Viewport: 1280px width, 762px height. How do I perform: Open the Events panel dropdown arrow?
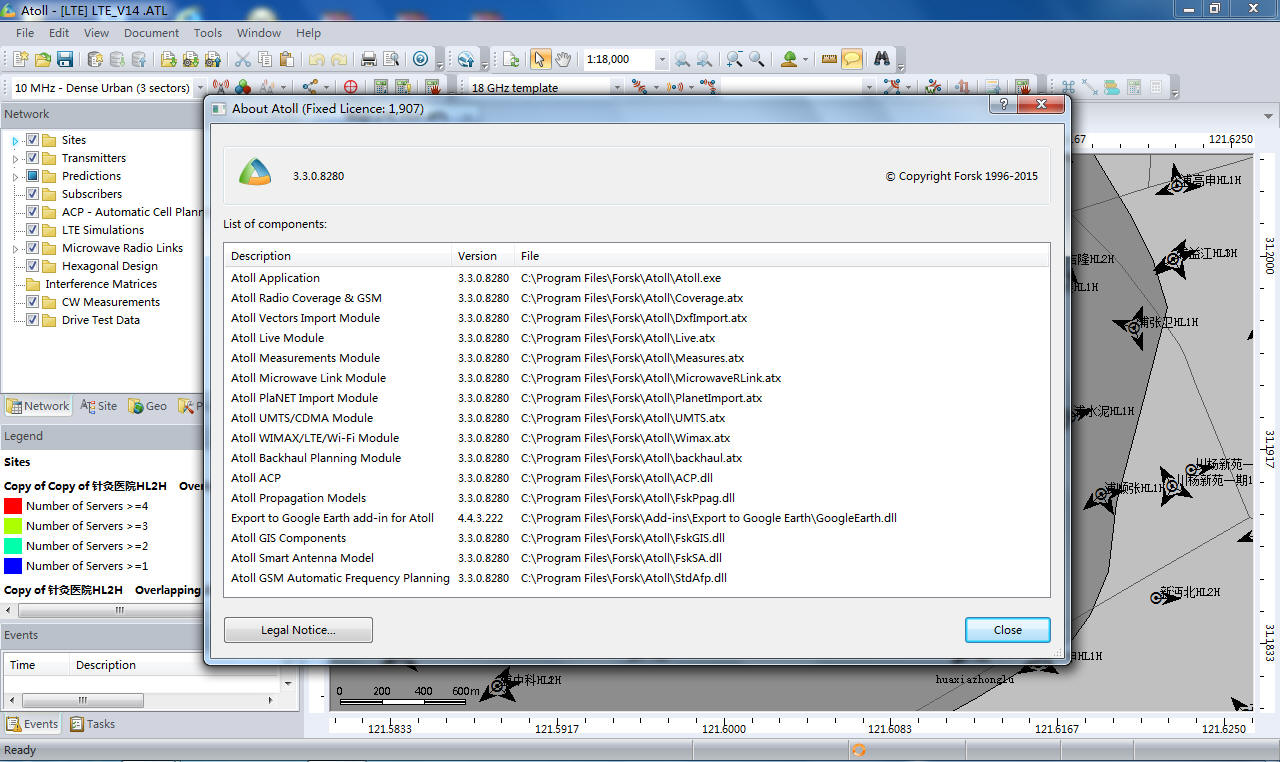(288, 684)
